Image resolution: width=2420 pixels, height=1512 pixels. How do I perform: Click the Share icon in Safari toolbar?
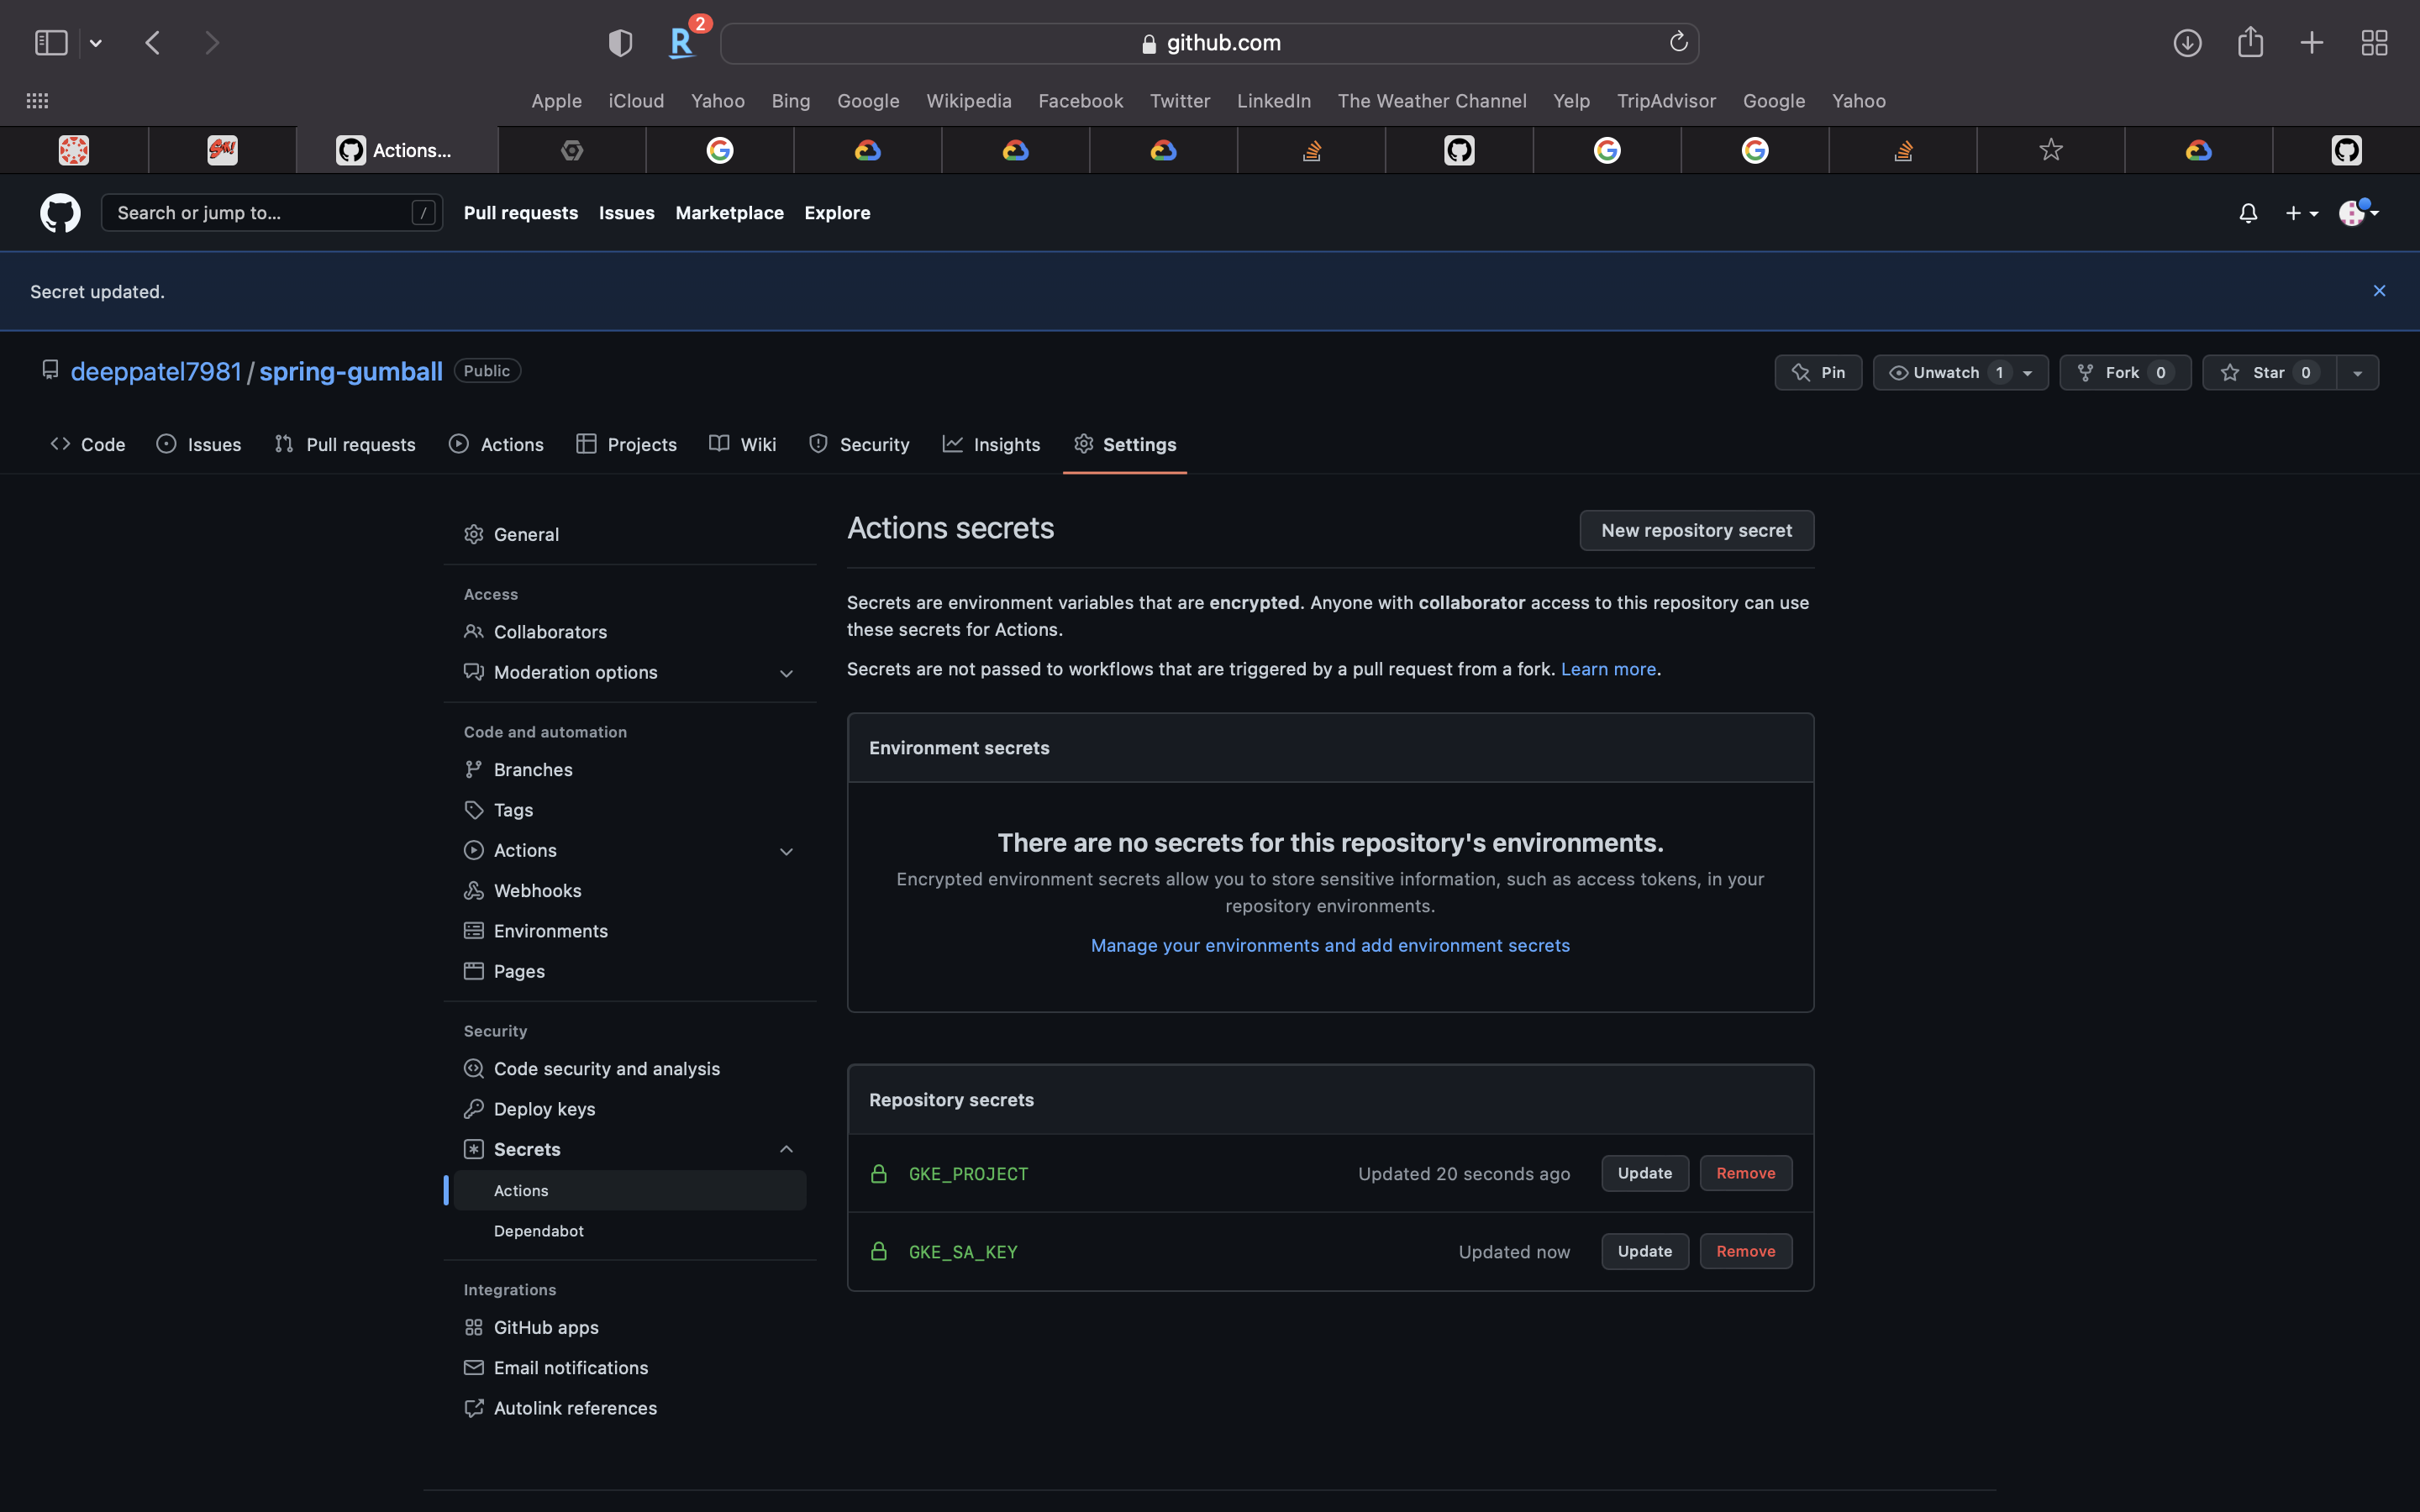point(2250,43)
